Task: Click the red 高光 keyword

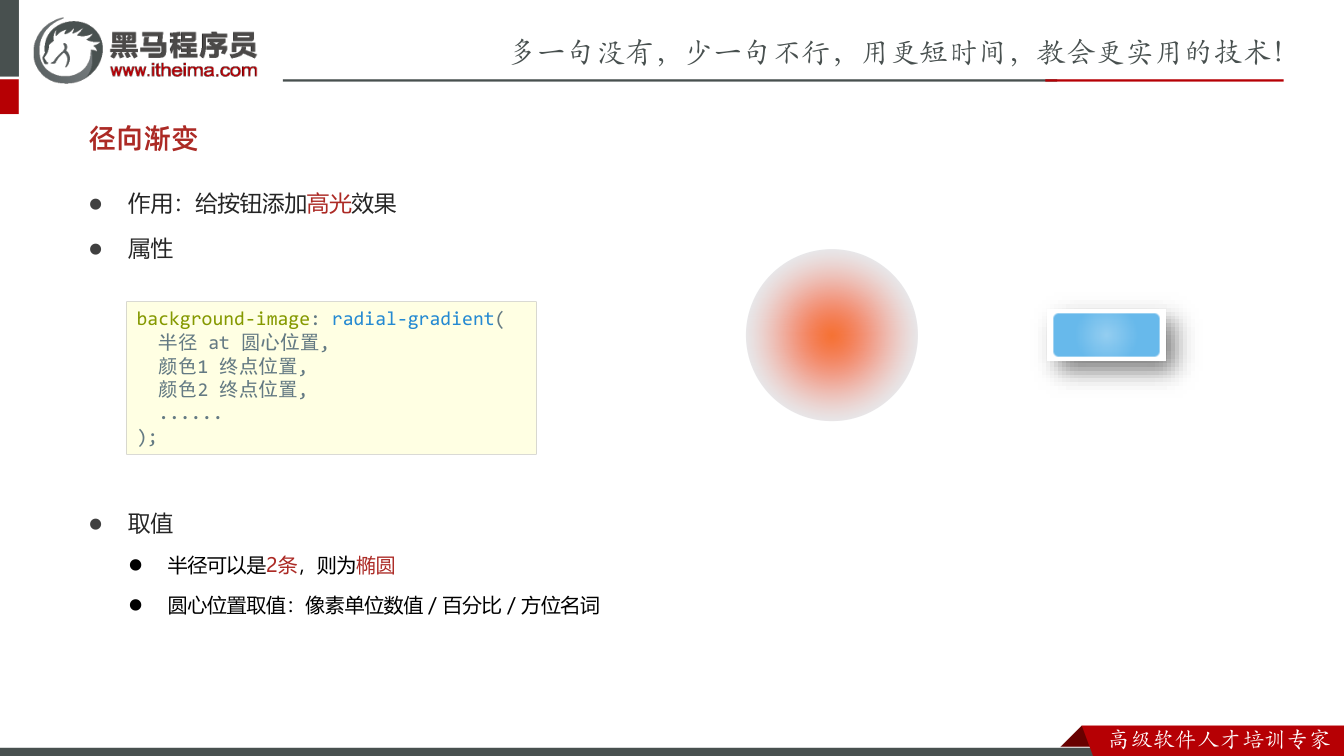Action: pos(329,204)
